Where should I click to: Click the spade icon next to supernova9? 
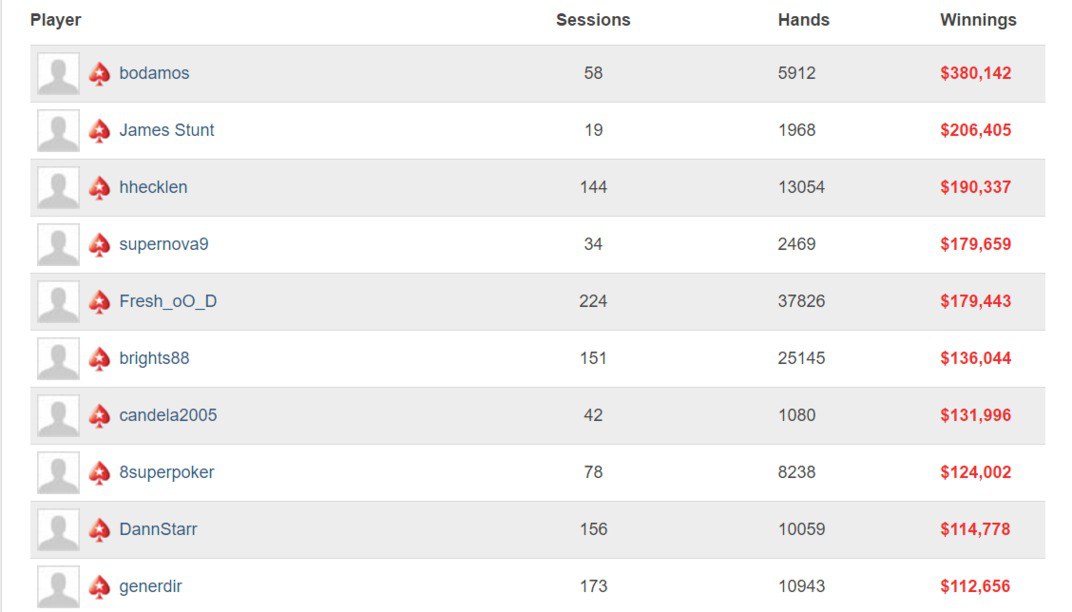click(99, 245)
